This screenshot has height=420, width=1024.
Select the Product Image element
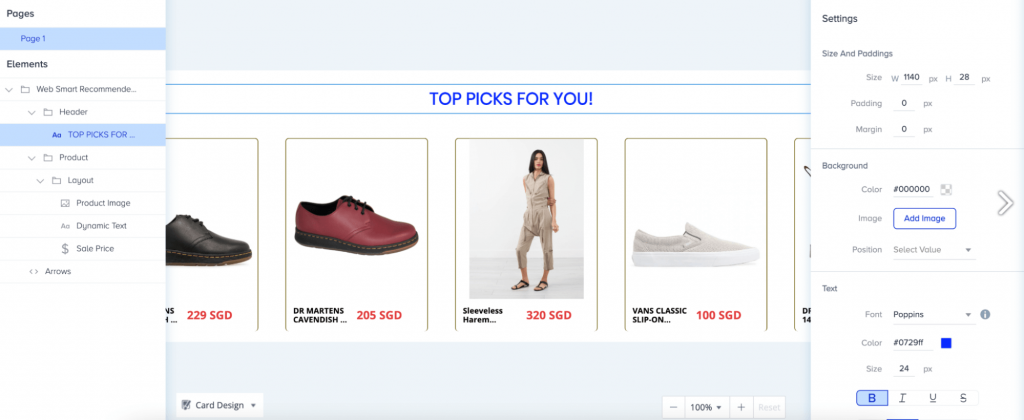pyautogui.click(x=102, y=203)
